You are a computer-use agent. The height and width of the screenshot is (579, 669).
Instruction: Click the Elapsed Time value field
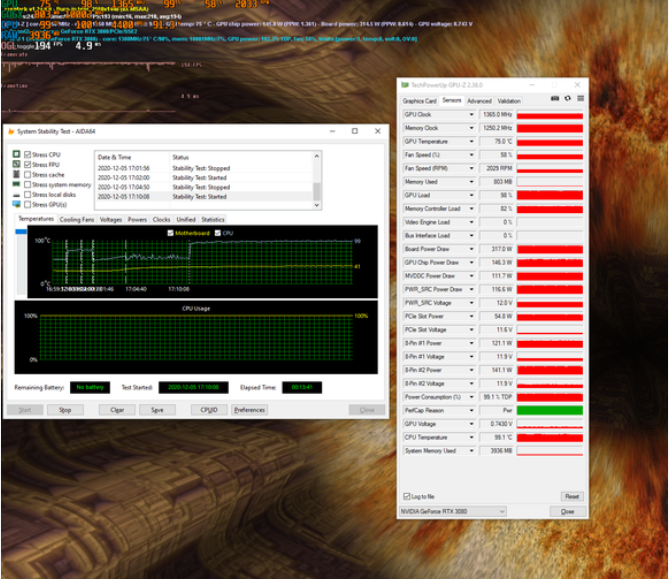click(x=302, y=387)
